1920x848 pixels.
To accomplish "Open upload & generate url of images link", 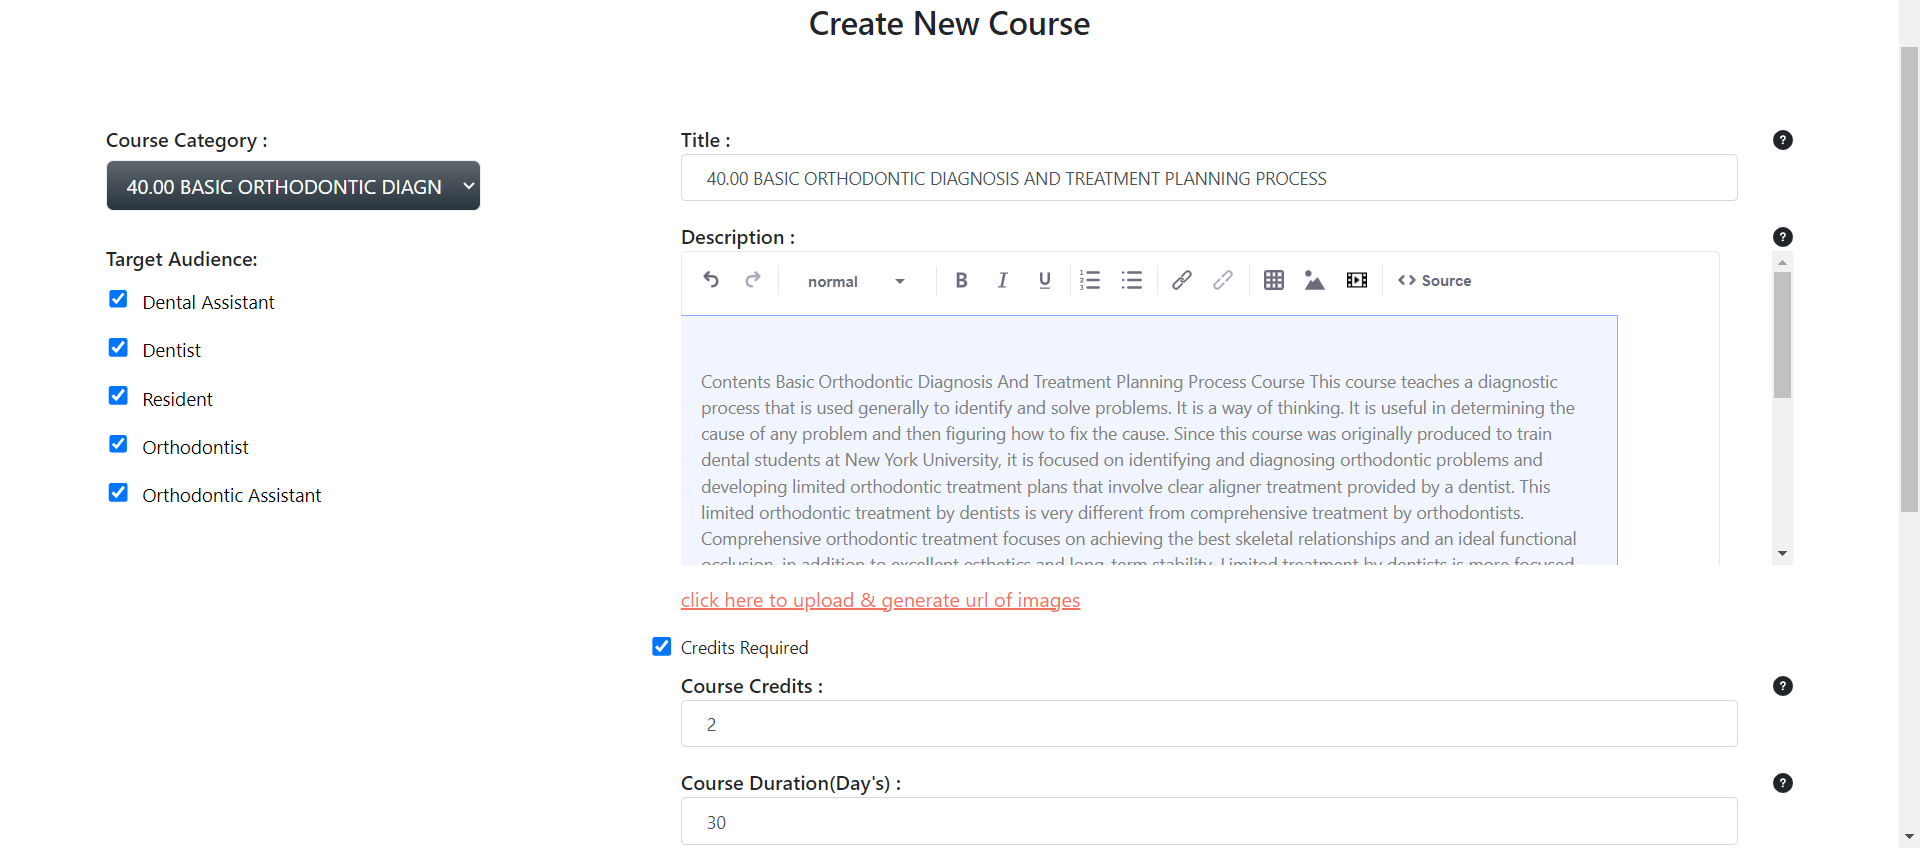I will pos(880,600).
